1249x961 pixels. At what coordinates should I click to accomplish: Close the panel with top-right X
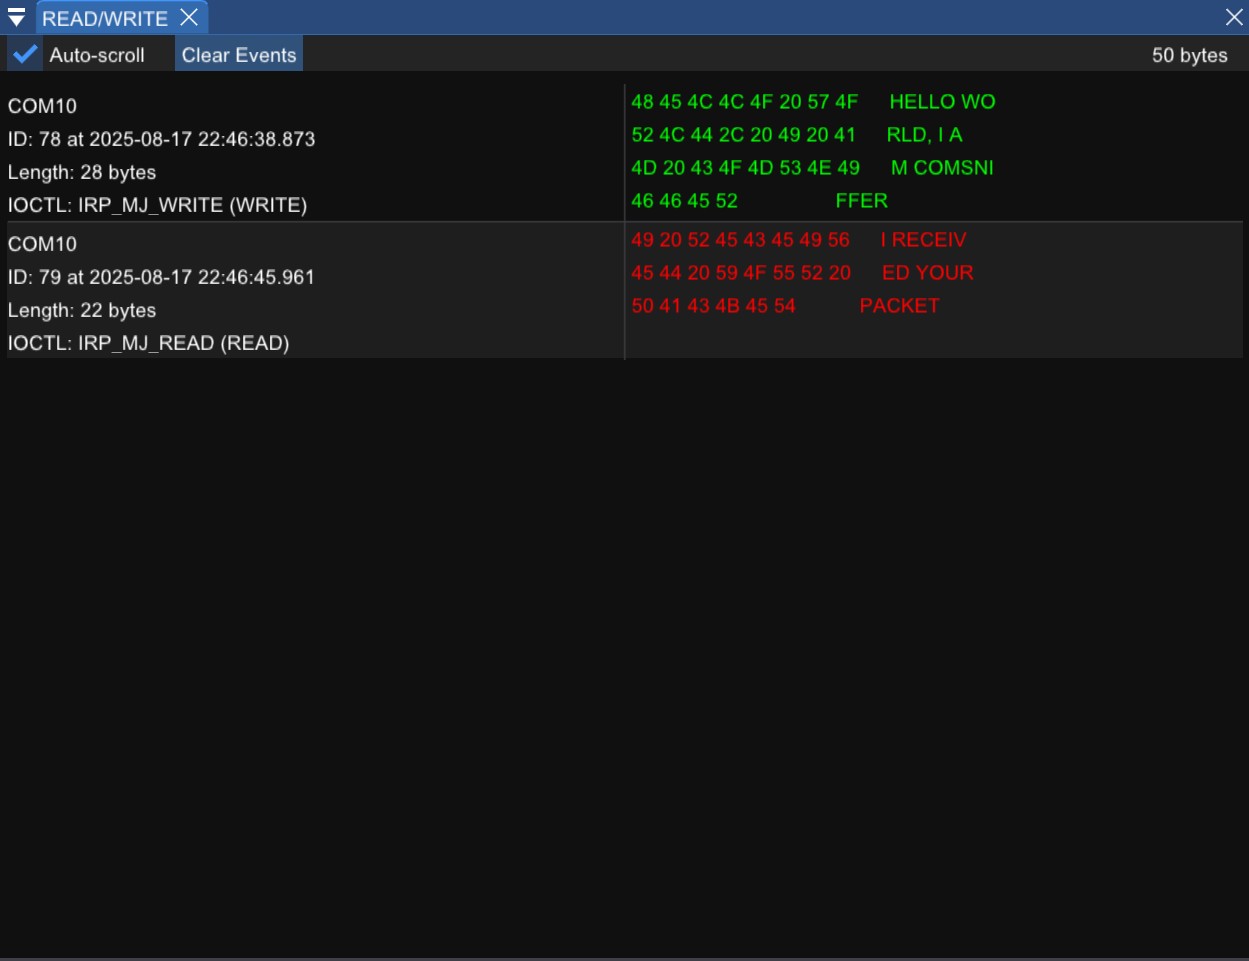click(x=1234, y=17)
